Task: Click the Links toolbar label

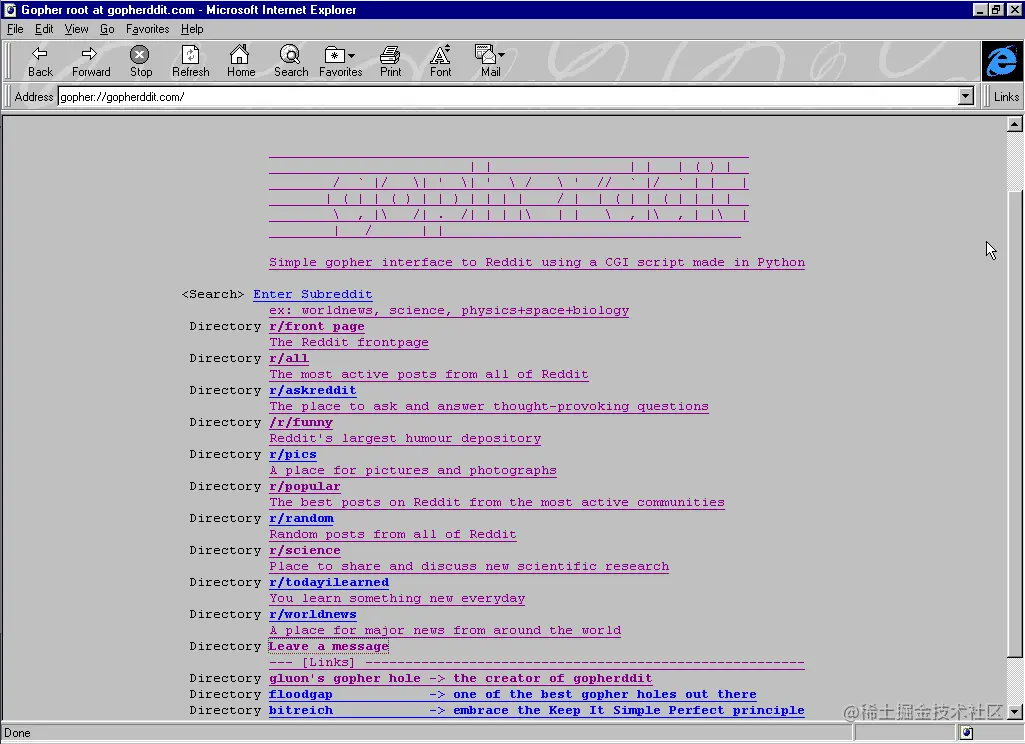Action: [1006, 97]
